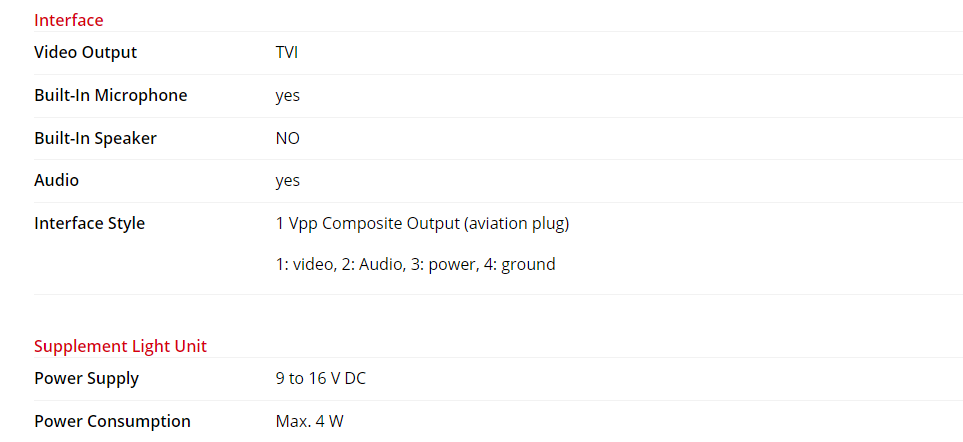
Task: Select the Power Supply label
Action: pyautogui.click(x=86, y=379)
